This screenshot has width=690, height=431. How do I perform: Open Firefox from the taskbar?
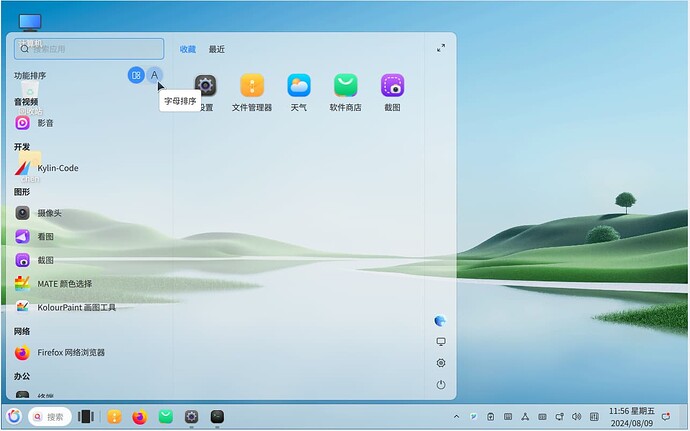coord(140,416)
